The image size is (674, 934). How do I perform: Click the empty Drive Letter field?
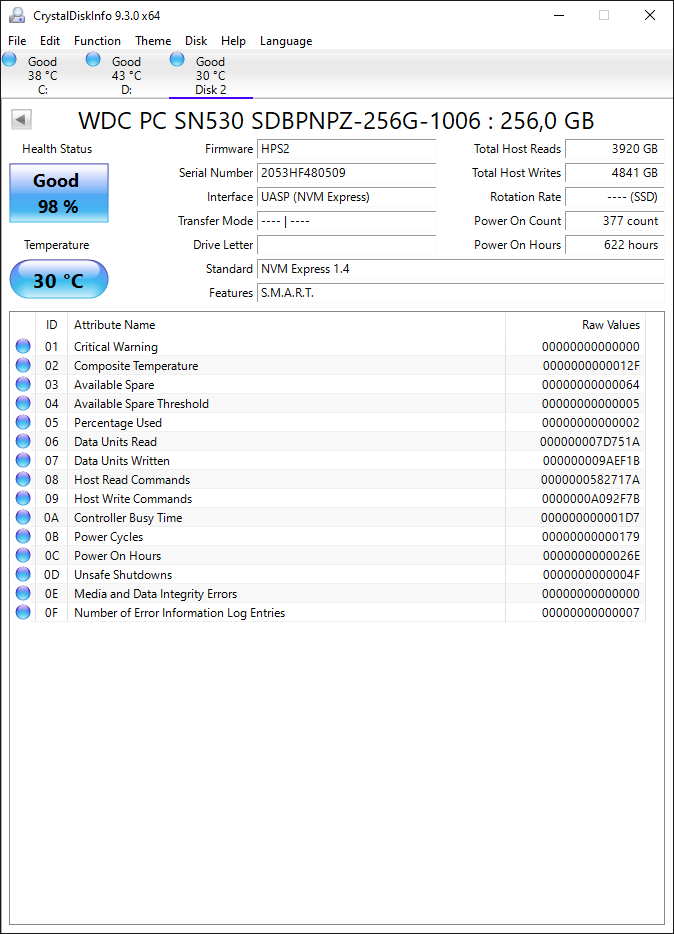pyautogui.click(x=347, y=245)
